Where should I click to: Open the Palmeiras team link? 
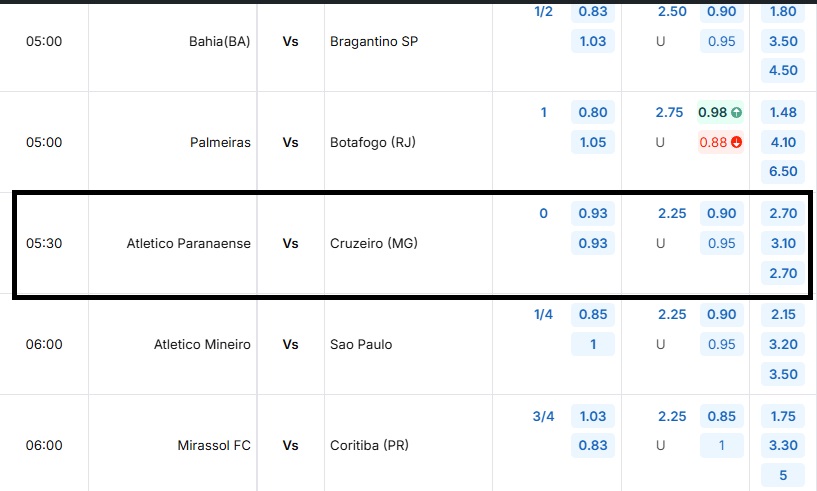[220, 142]
